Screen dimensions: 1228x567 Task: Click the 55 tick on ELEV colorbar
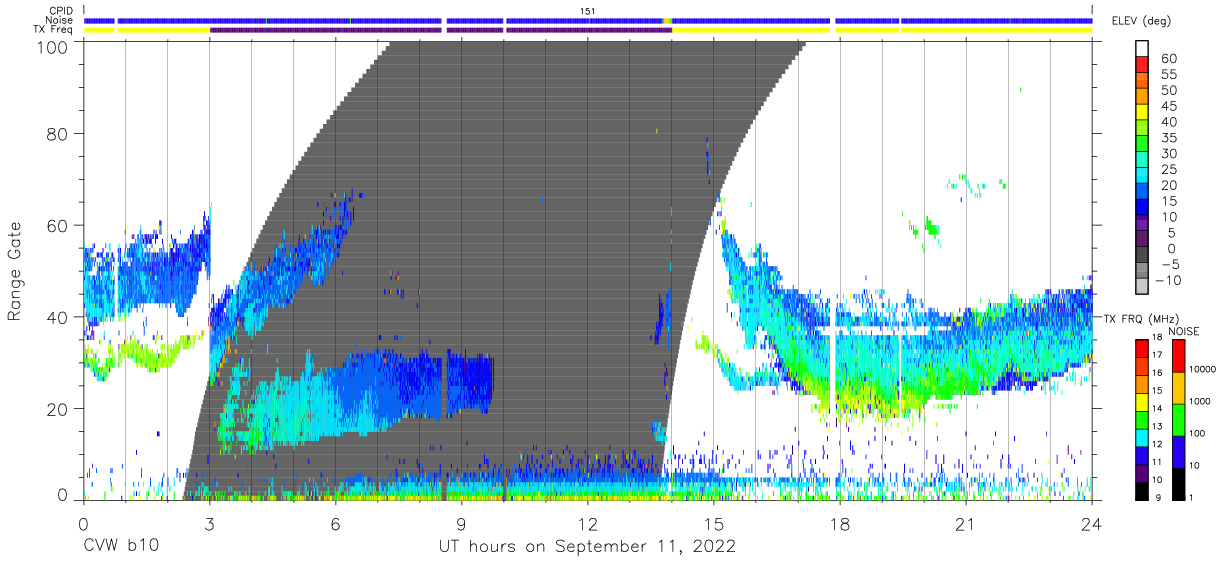1168,75
